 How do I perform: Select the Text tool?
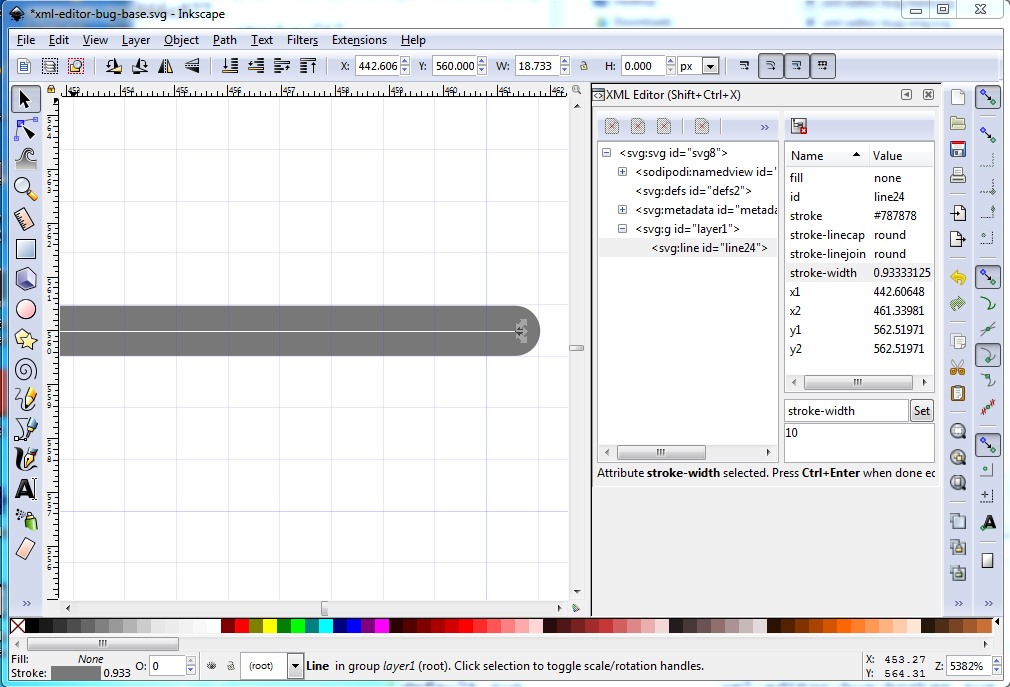click(25, 489)
